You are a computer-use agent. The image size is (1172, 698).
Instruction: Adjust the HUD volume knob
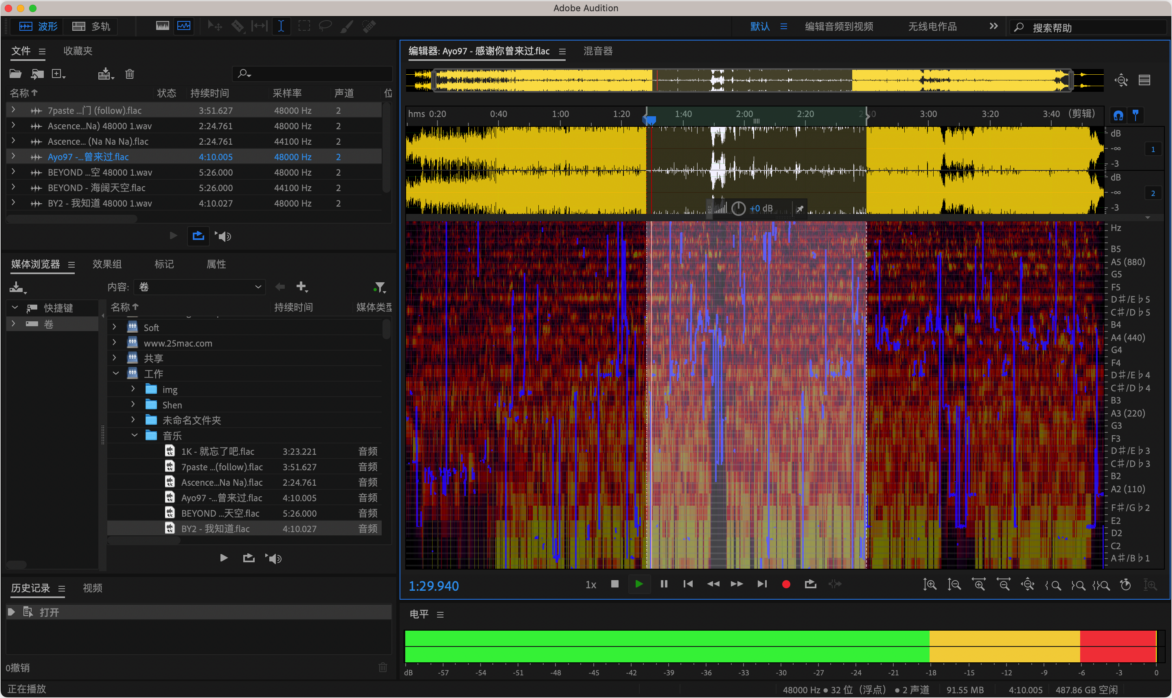738,209
